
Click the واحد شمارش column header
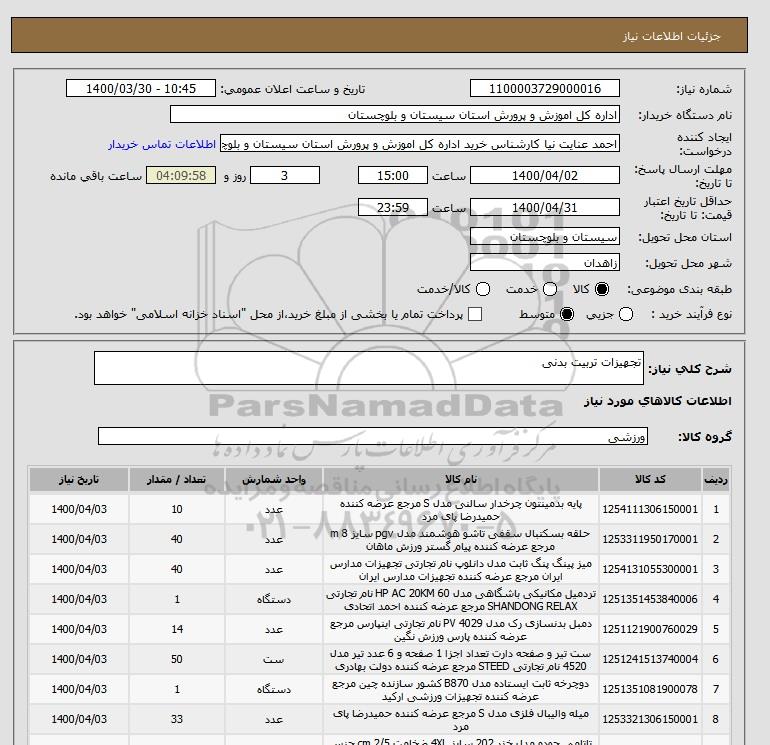274,479
